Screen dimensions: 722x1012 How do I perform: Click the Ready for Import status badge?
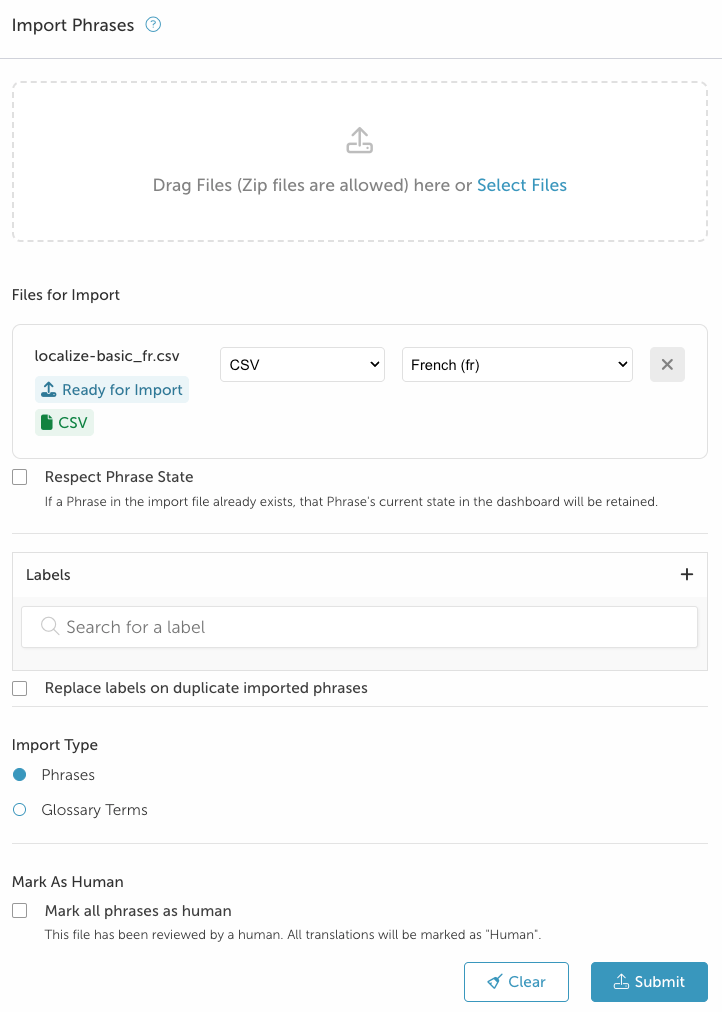point(112,390)
